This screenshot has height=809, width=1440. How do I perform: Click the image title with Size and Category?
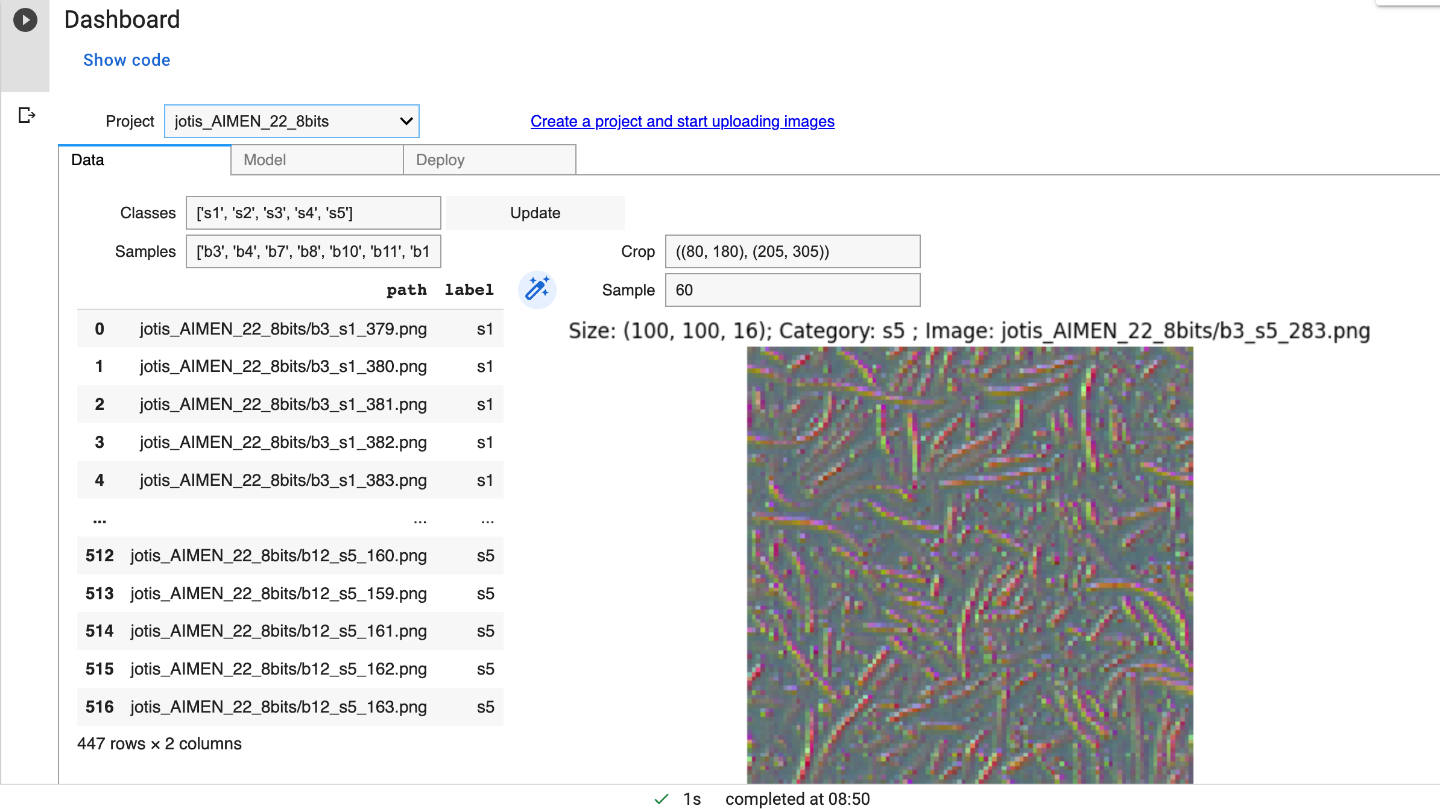(x=969, y=331)
